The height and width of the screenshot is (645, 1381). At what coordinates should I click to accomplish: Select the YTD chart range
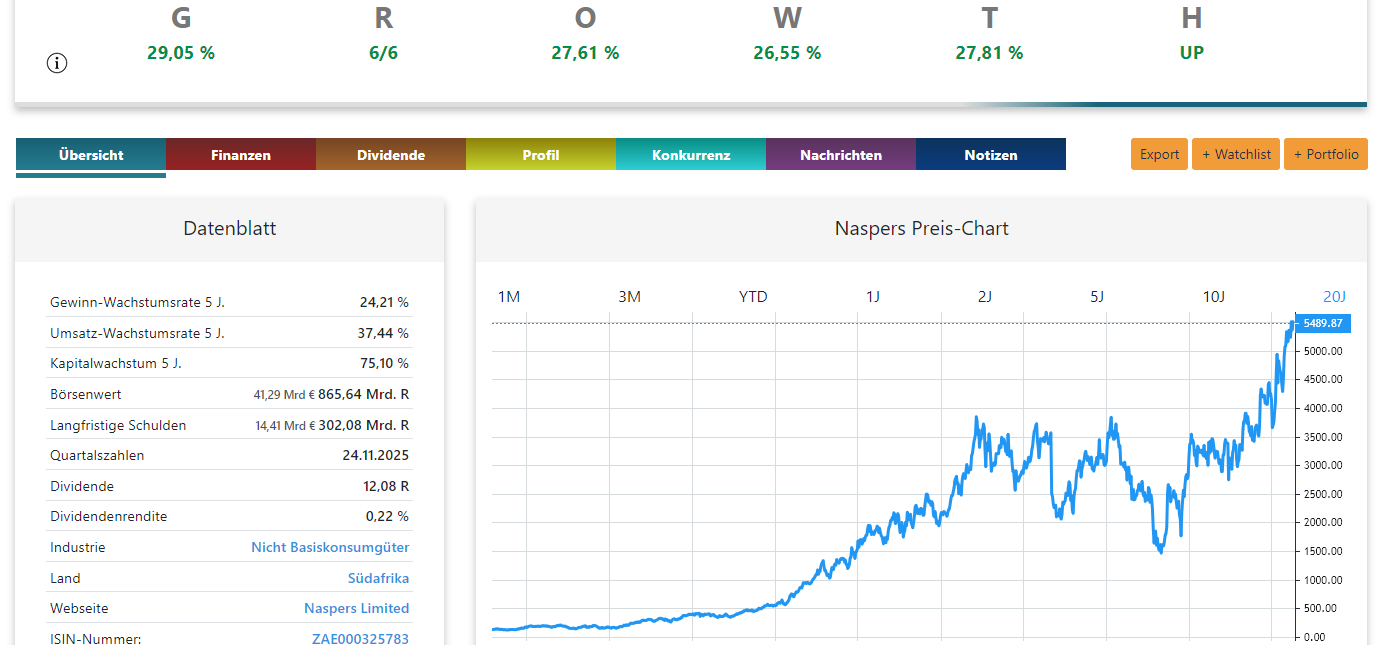coord(753,296)
